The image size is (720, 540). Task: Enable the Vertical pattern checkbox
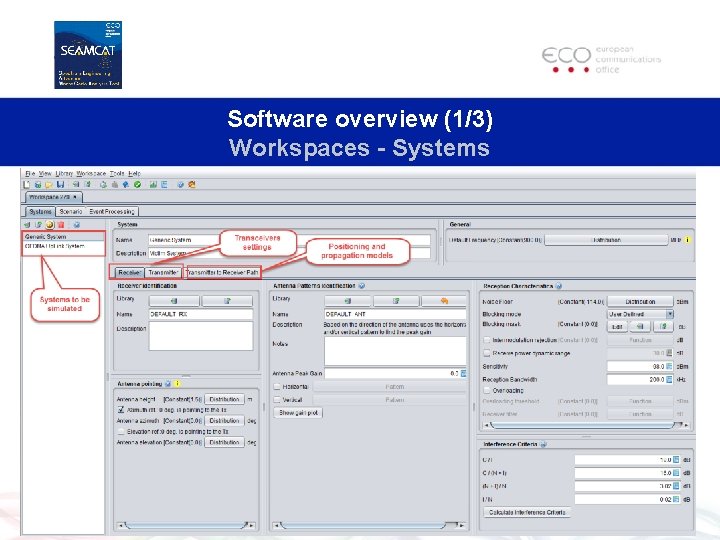tap(277, 399)
